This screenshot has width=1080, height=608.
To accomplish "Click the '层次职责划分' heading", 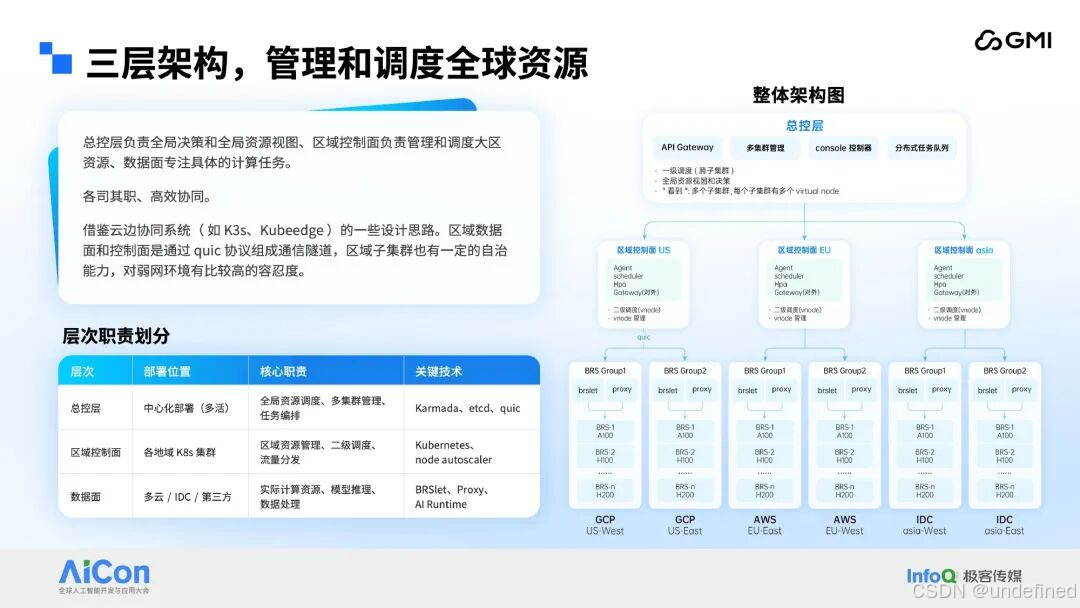I will (116, 336).
